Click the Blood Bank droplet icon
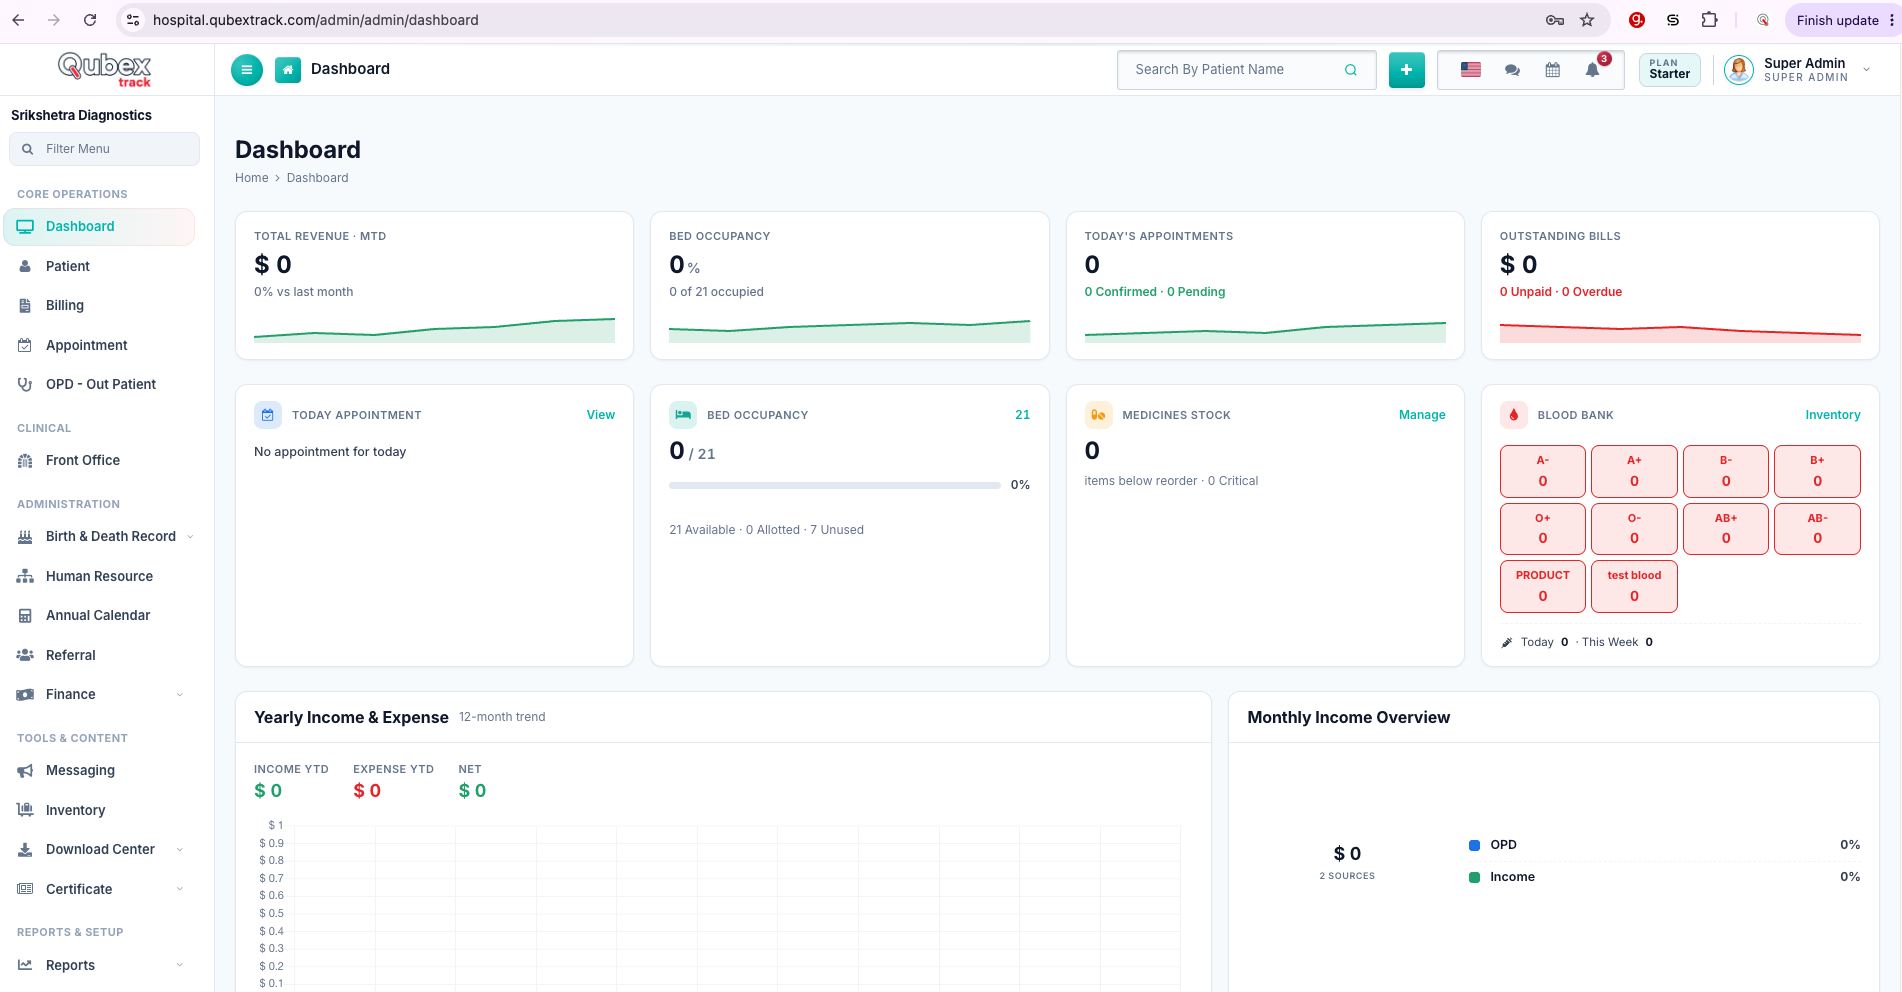Screen dimensions: 1902x992 pos(1513,415)
